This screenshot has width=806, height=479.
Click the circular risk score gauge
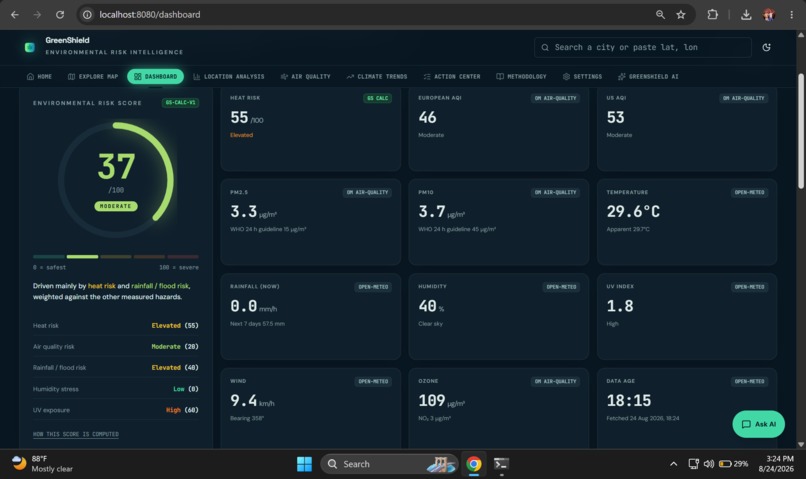click(116, 180)
